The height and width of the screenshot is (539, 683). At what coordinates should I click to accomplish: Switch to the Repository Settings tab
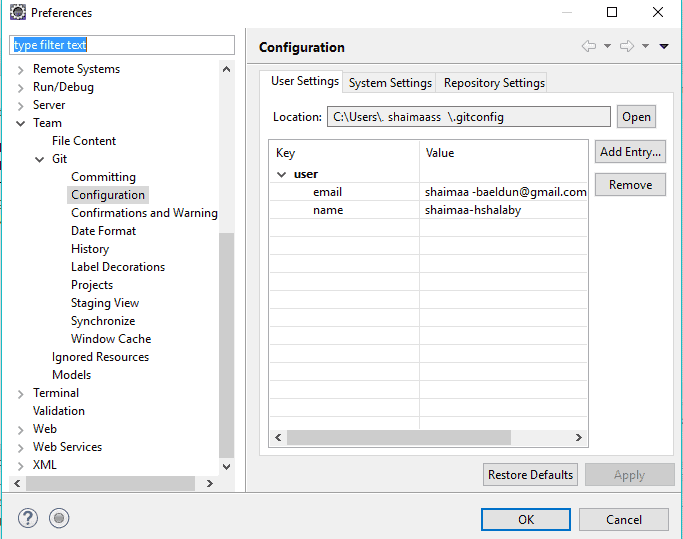point(494,83)
